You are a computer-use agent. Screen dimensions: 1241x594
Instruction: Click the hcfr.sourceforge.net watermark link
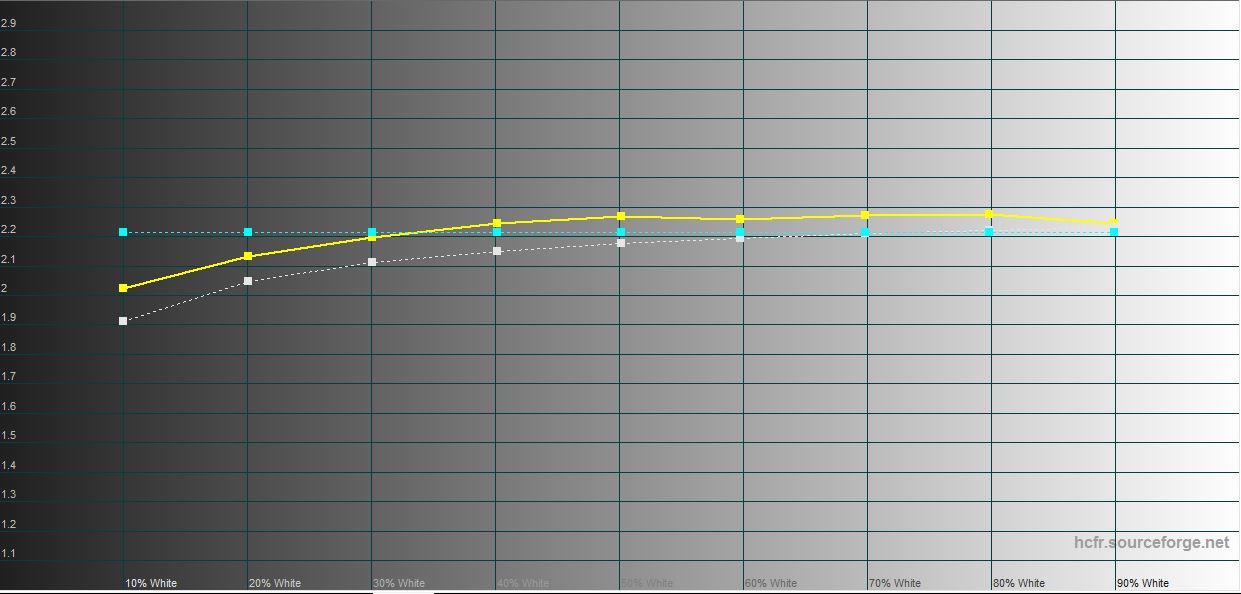click(x=1151, y=543)
